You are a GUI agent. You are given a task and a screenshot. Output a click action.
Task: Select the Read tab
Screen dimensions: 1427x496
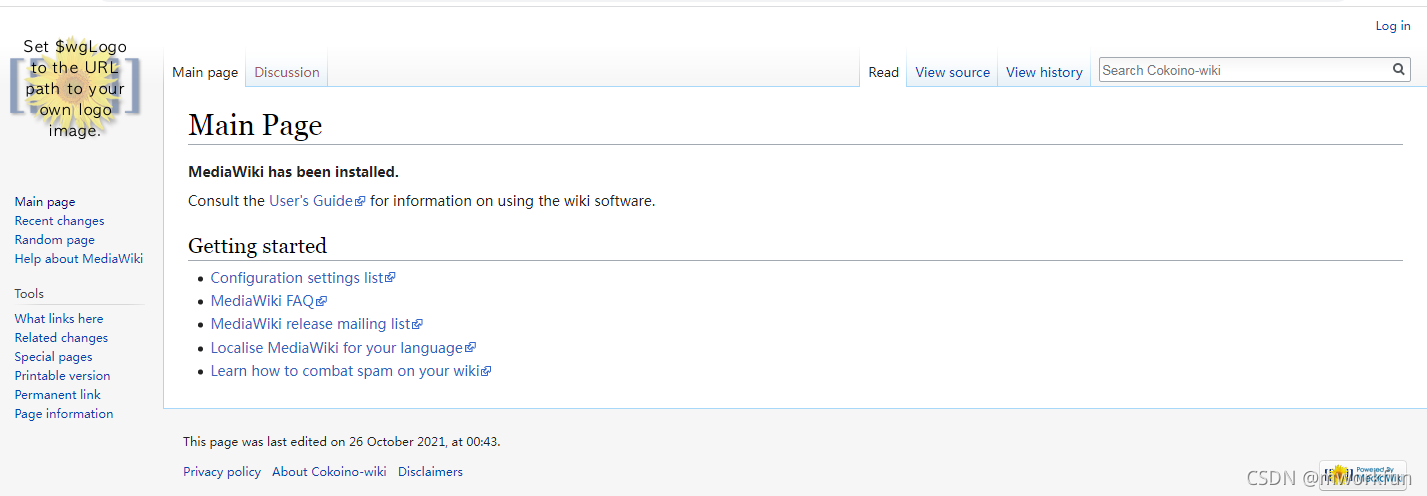click(x=883, y=72)
